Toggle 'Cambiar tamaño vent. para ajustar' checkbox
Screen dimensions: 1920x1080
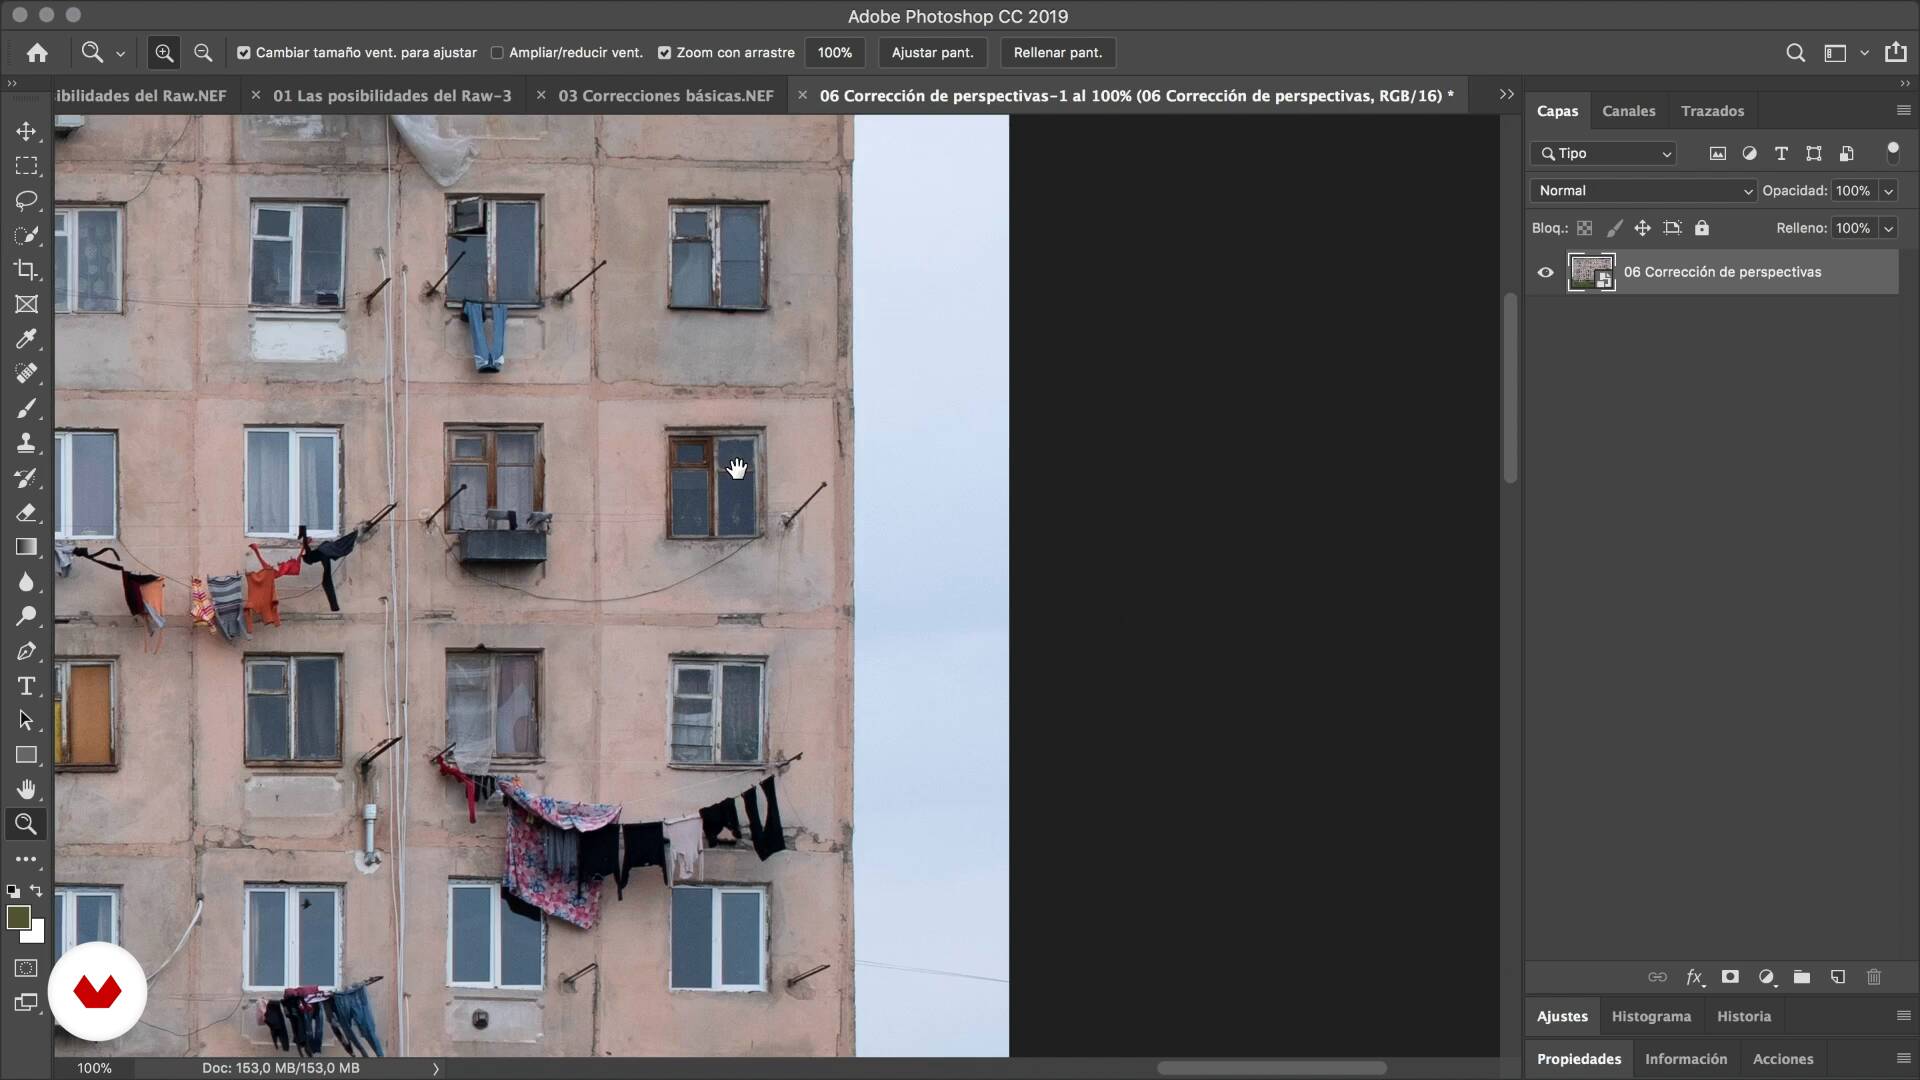(244, 53)
